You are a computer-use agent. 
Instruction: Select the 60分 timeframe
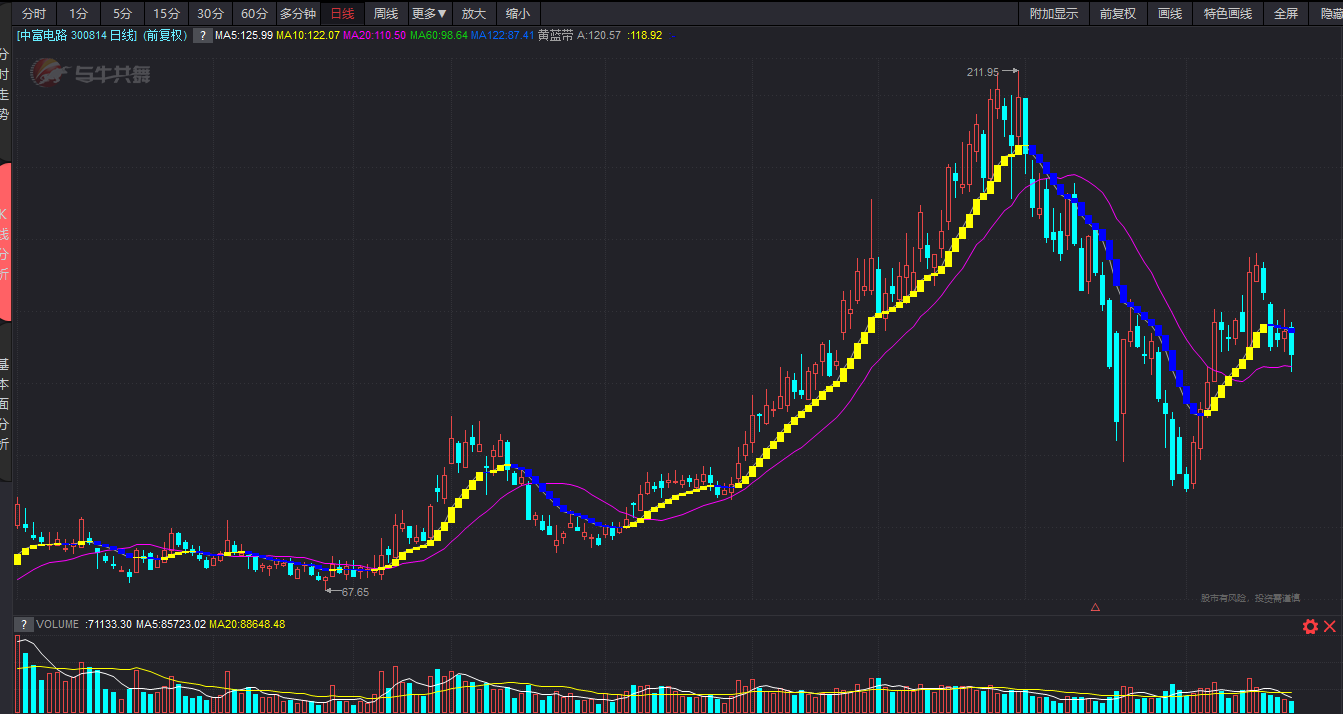point(254,13)
